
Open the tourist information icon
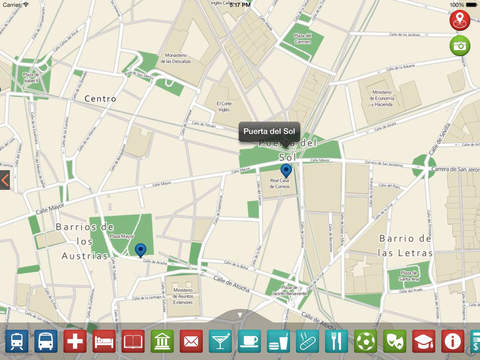click(453, 341)
